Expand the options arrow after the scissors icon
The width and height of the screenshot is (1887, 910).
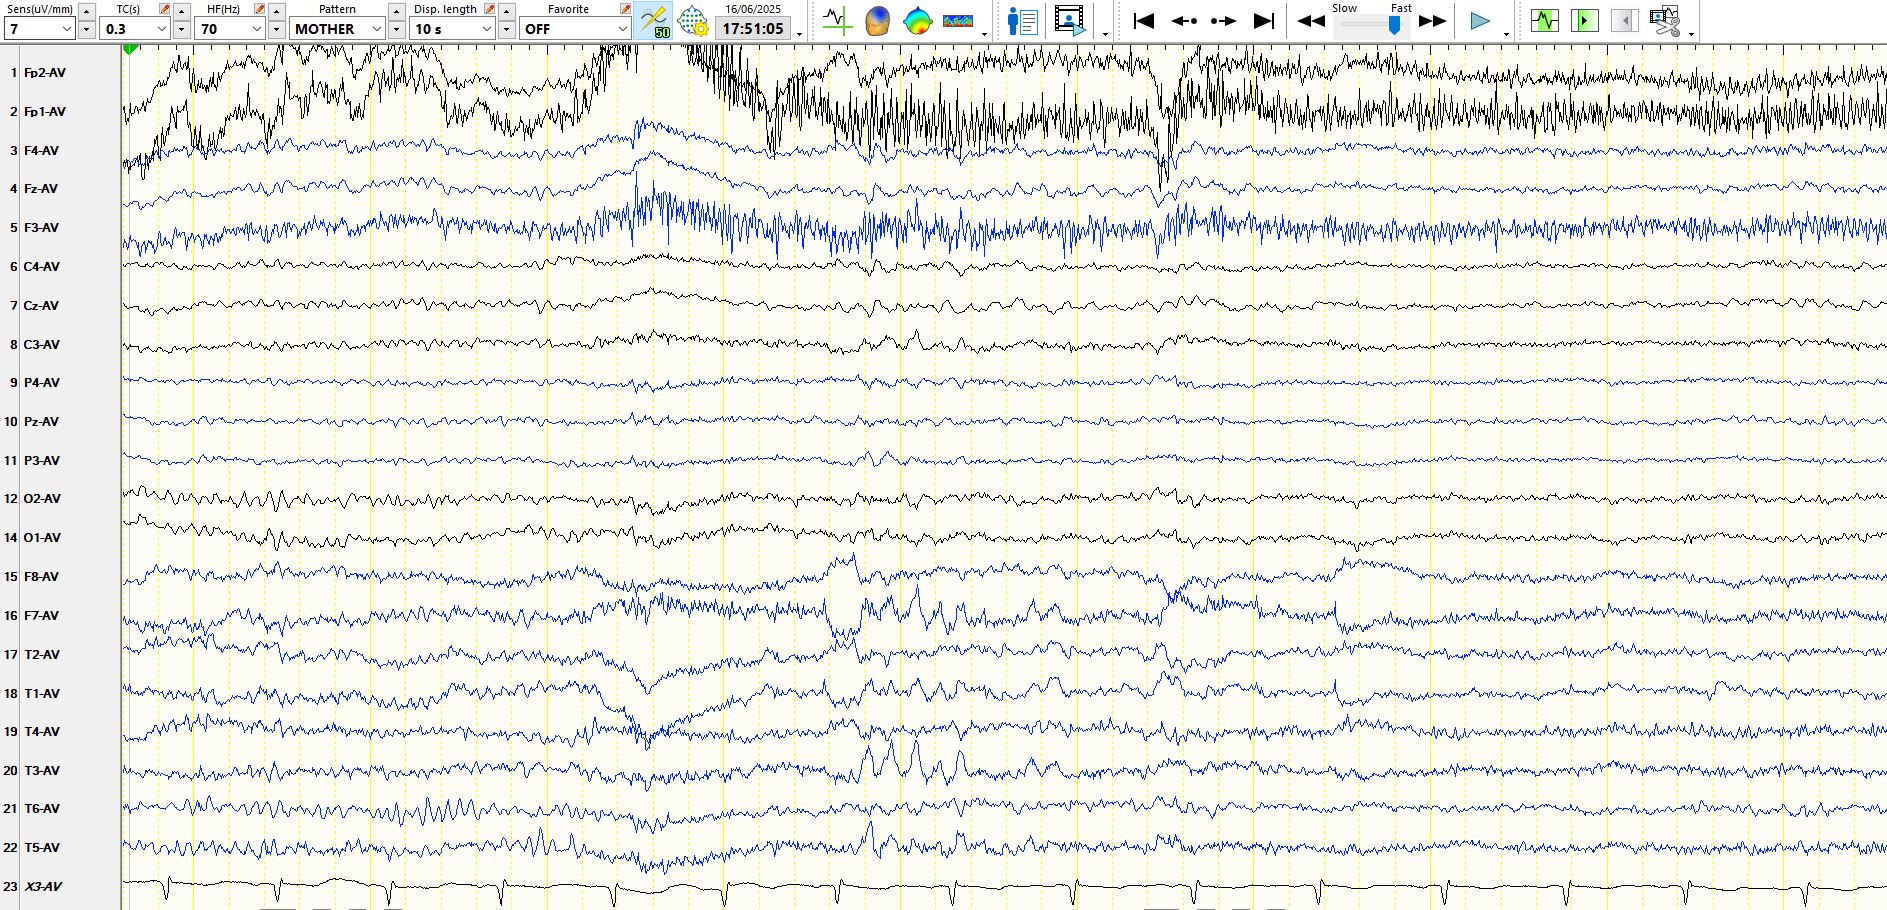[1691, 33]
